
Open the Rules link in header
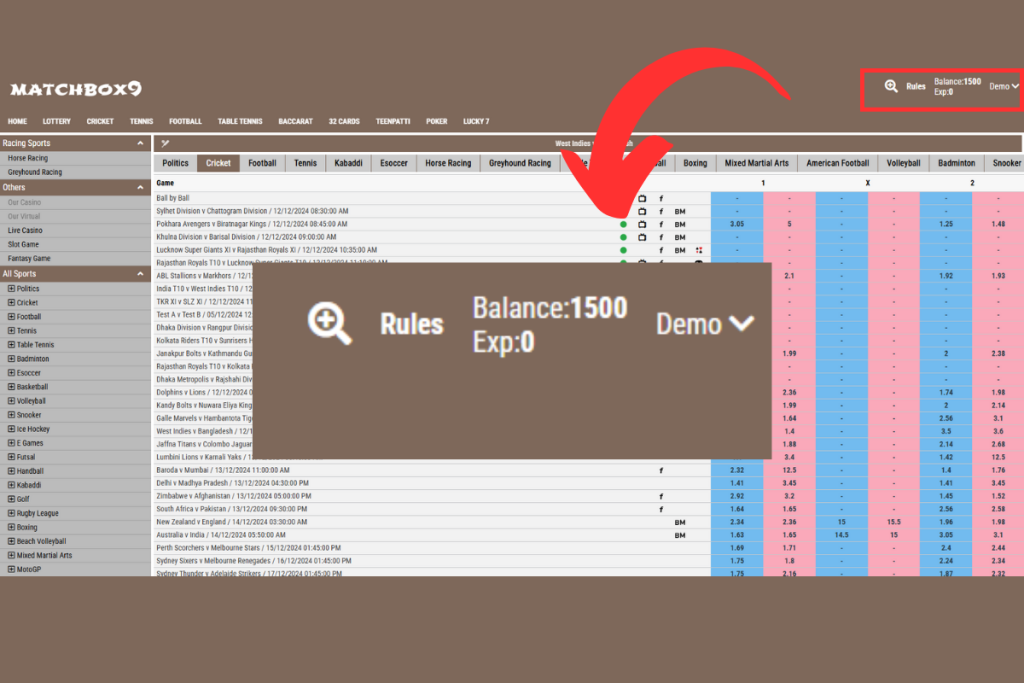click(x=916, y=86)
